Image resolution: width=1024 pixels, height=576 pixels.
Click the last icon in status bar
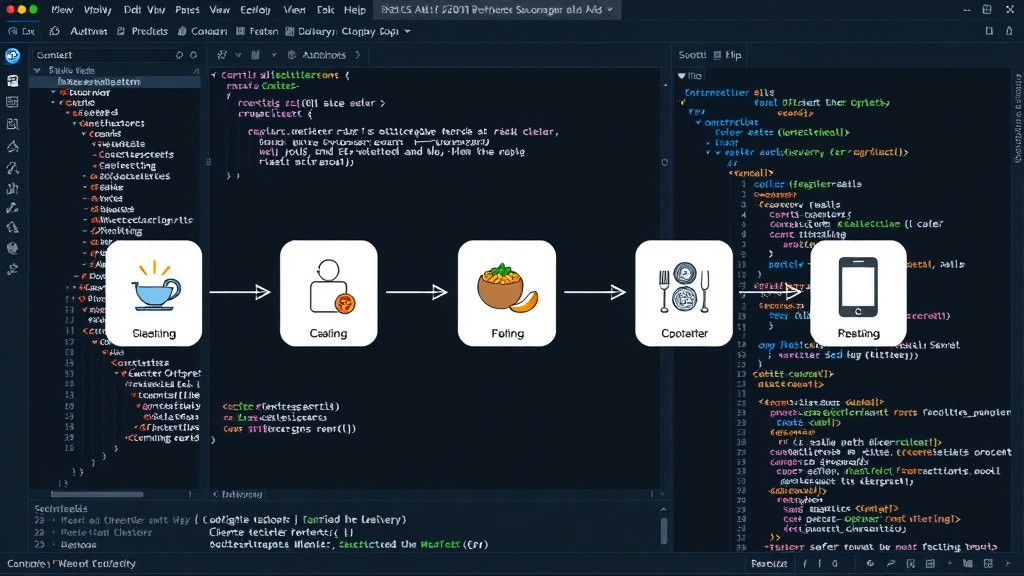point(1008,564)
